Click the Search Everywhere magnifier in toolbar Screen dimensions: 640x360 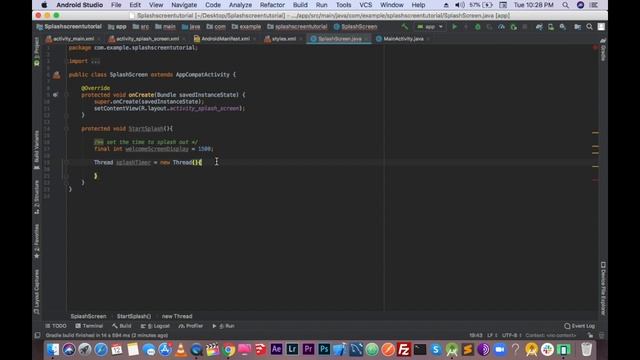coord(589,27)
